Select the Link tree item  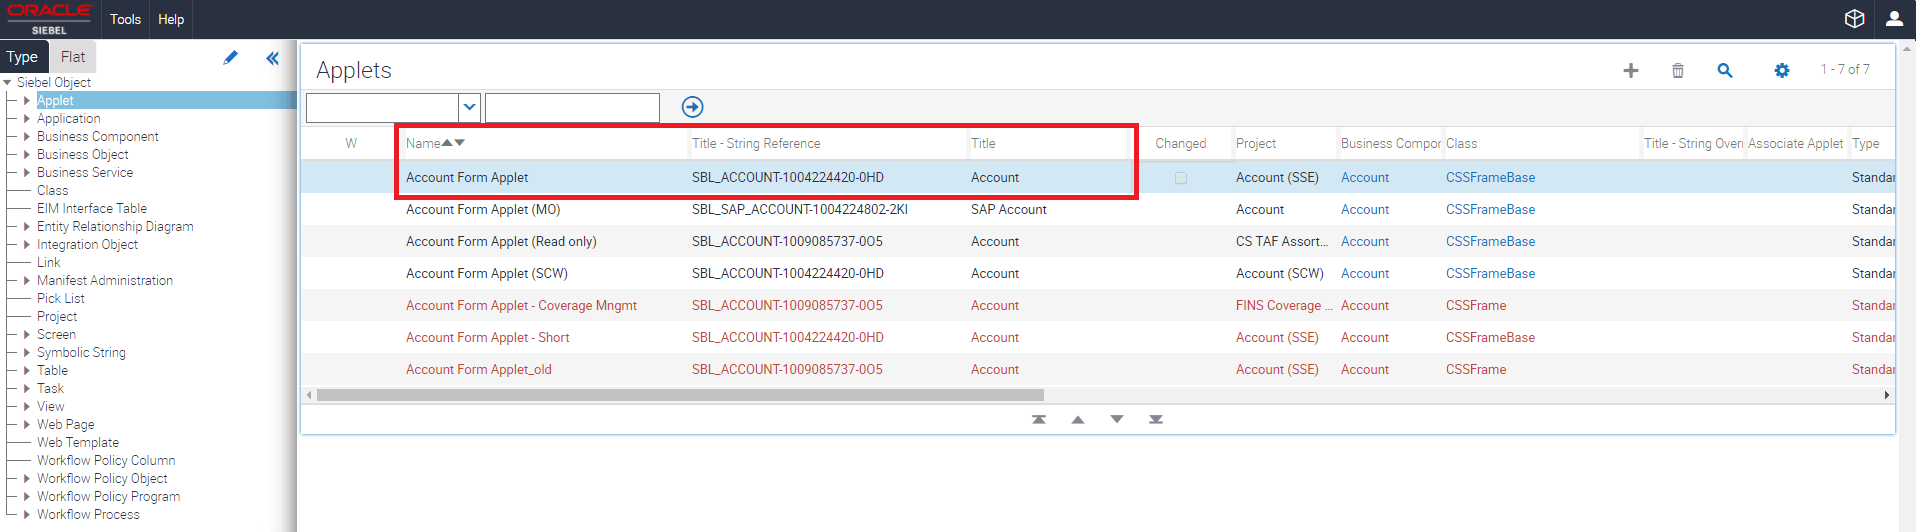tap(49, 263)
